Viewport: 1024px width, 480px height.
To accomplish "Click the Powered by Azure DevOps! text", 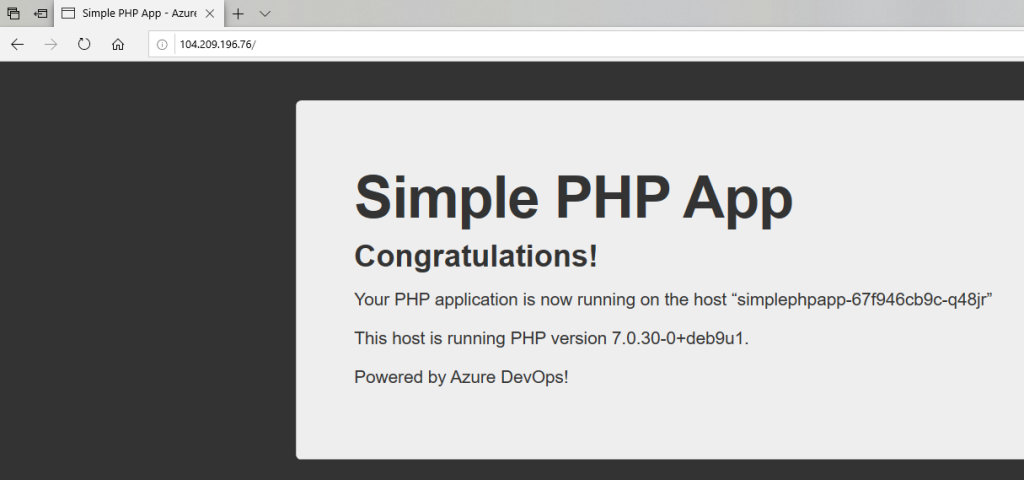I will pos(461,377).
